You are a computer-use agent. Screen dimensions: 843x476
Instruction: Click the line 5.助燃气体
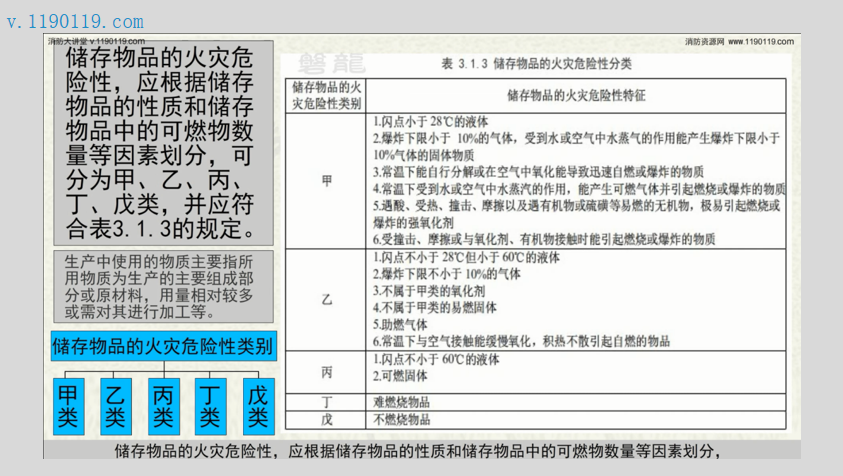pyautogui.click(x=400, y=324)
